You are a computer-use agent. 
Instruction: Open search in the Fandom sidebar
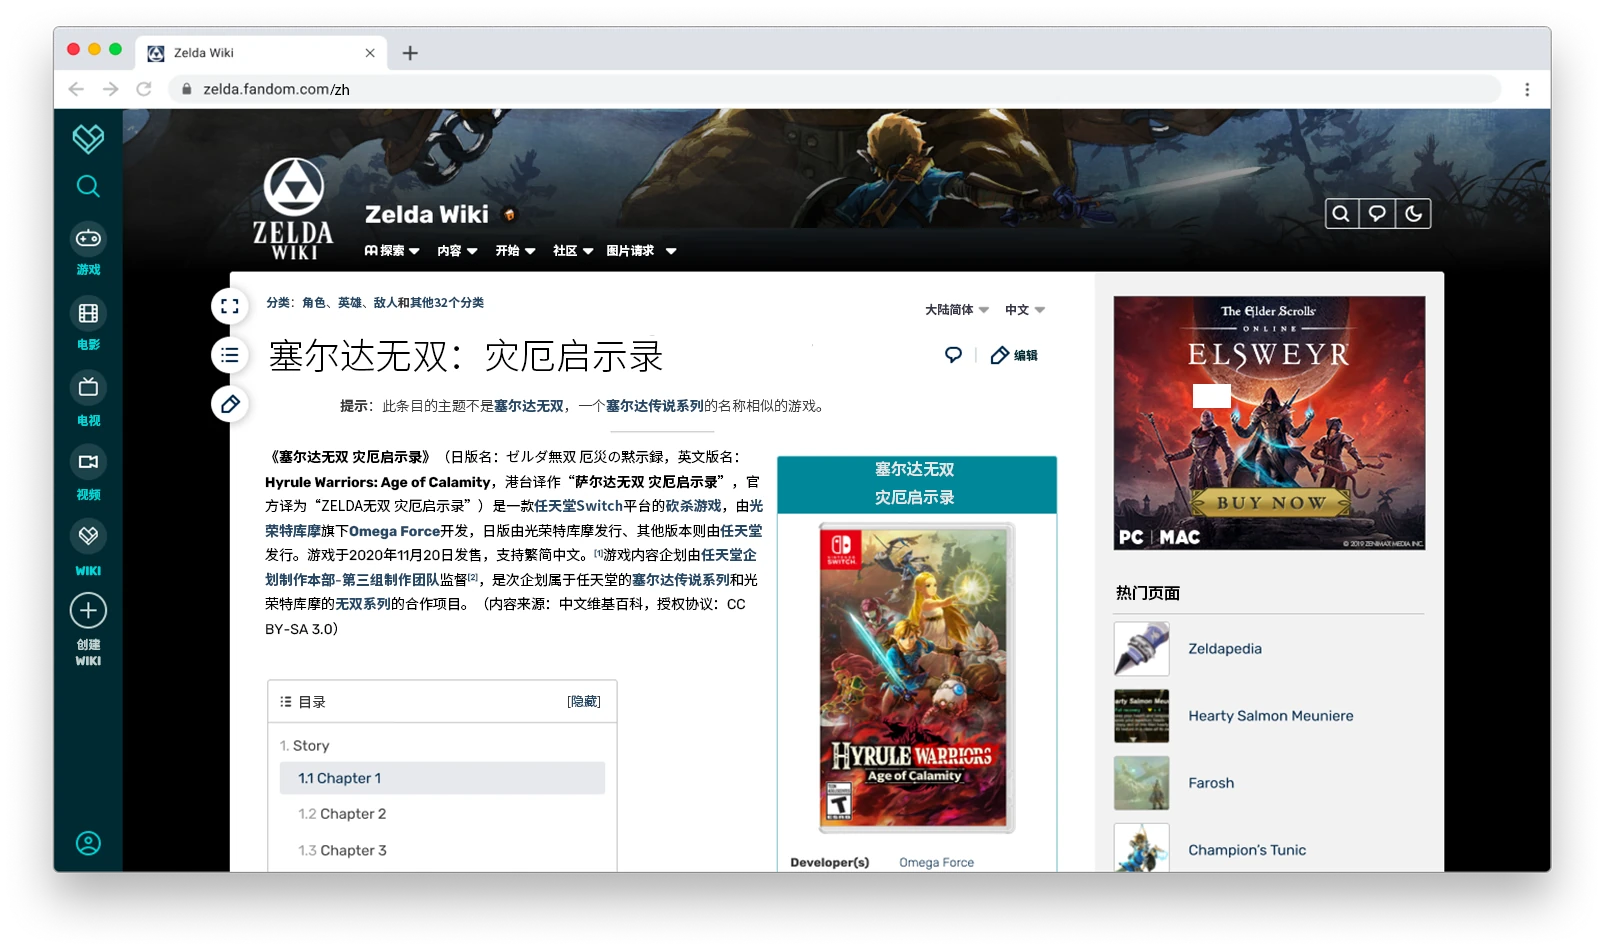(x=88, y=186)
